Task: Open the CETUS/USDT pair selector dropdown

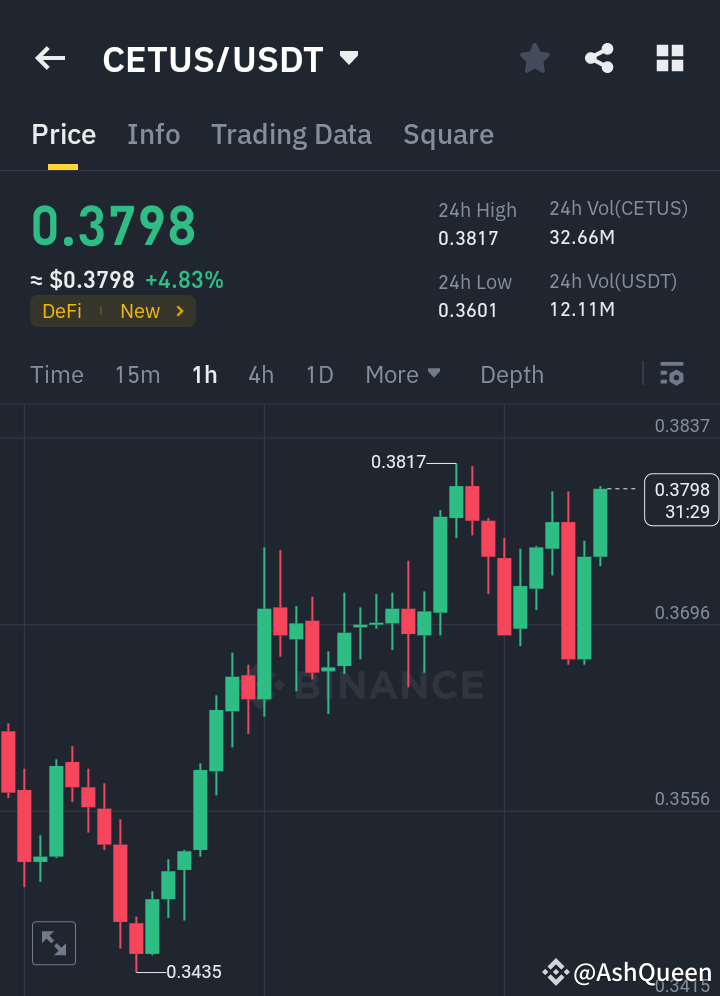Action: click(x=346, y=58)
